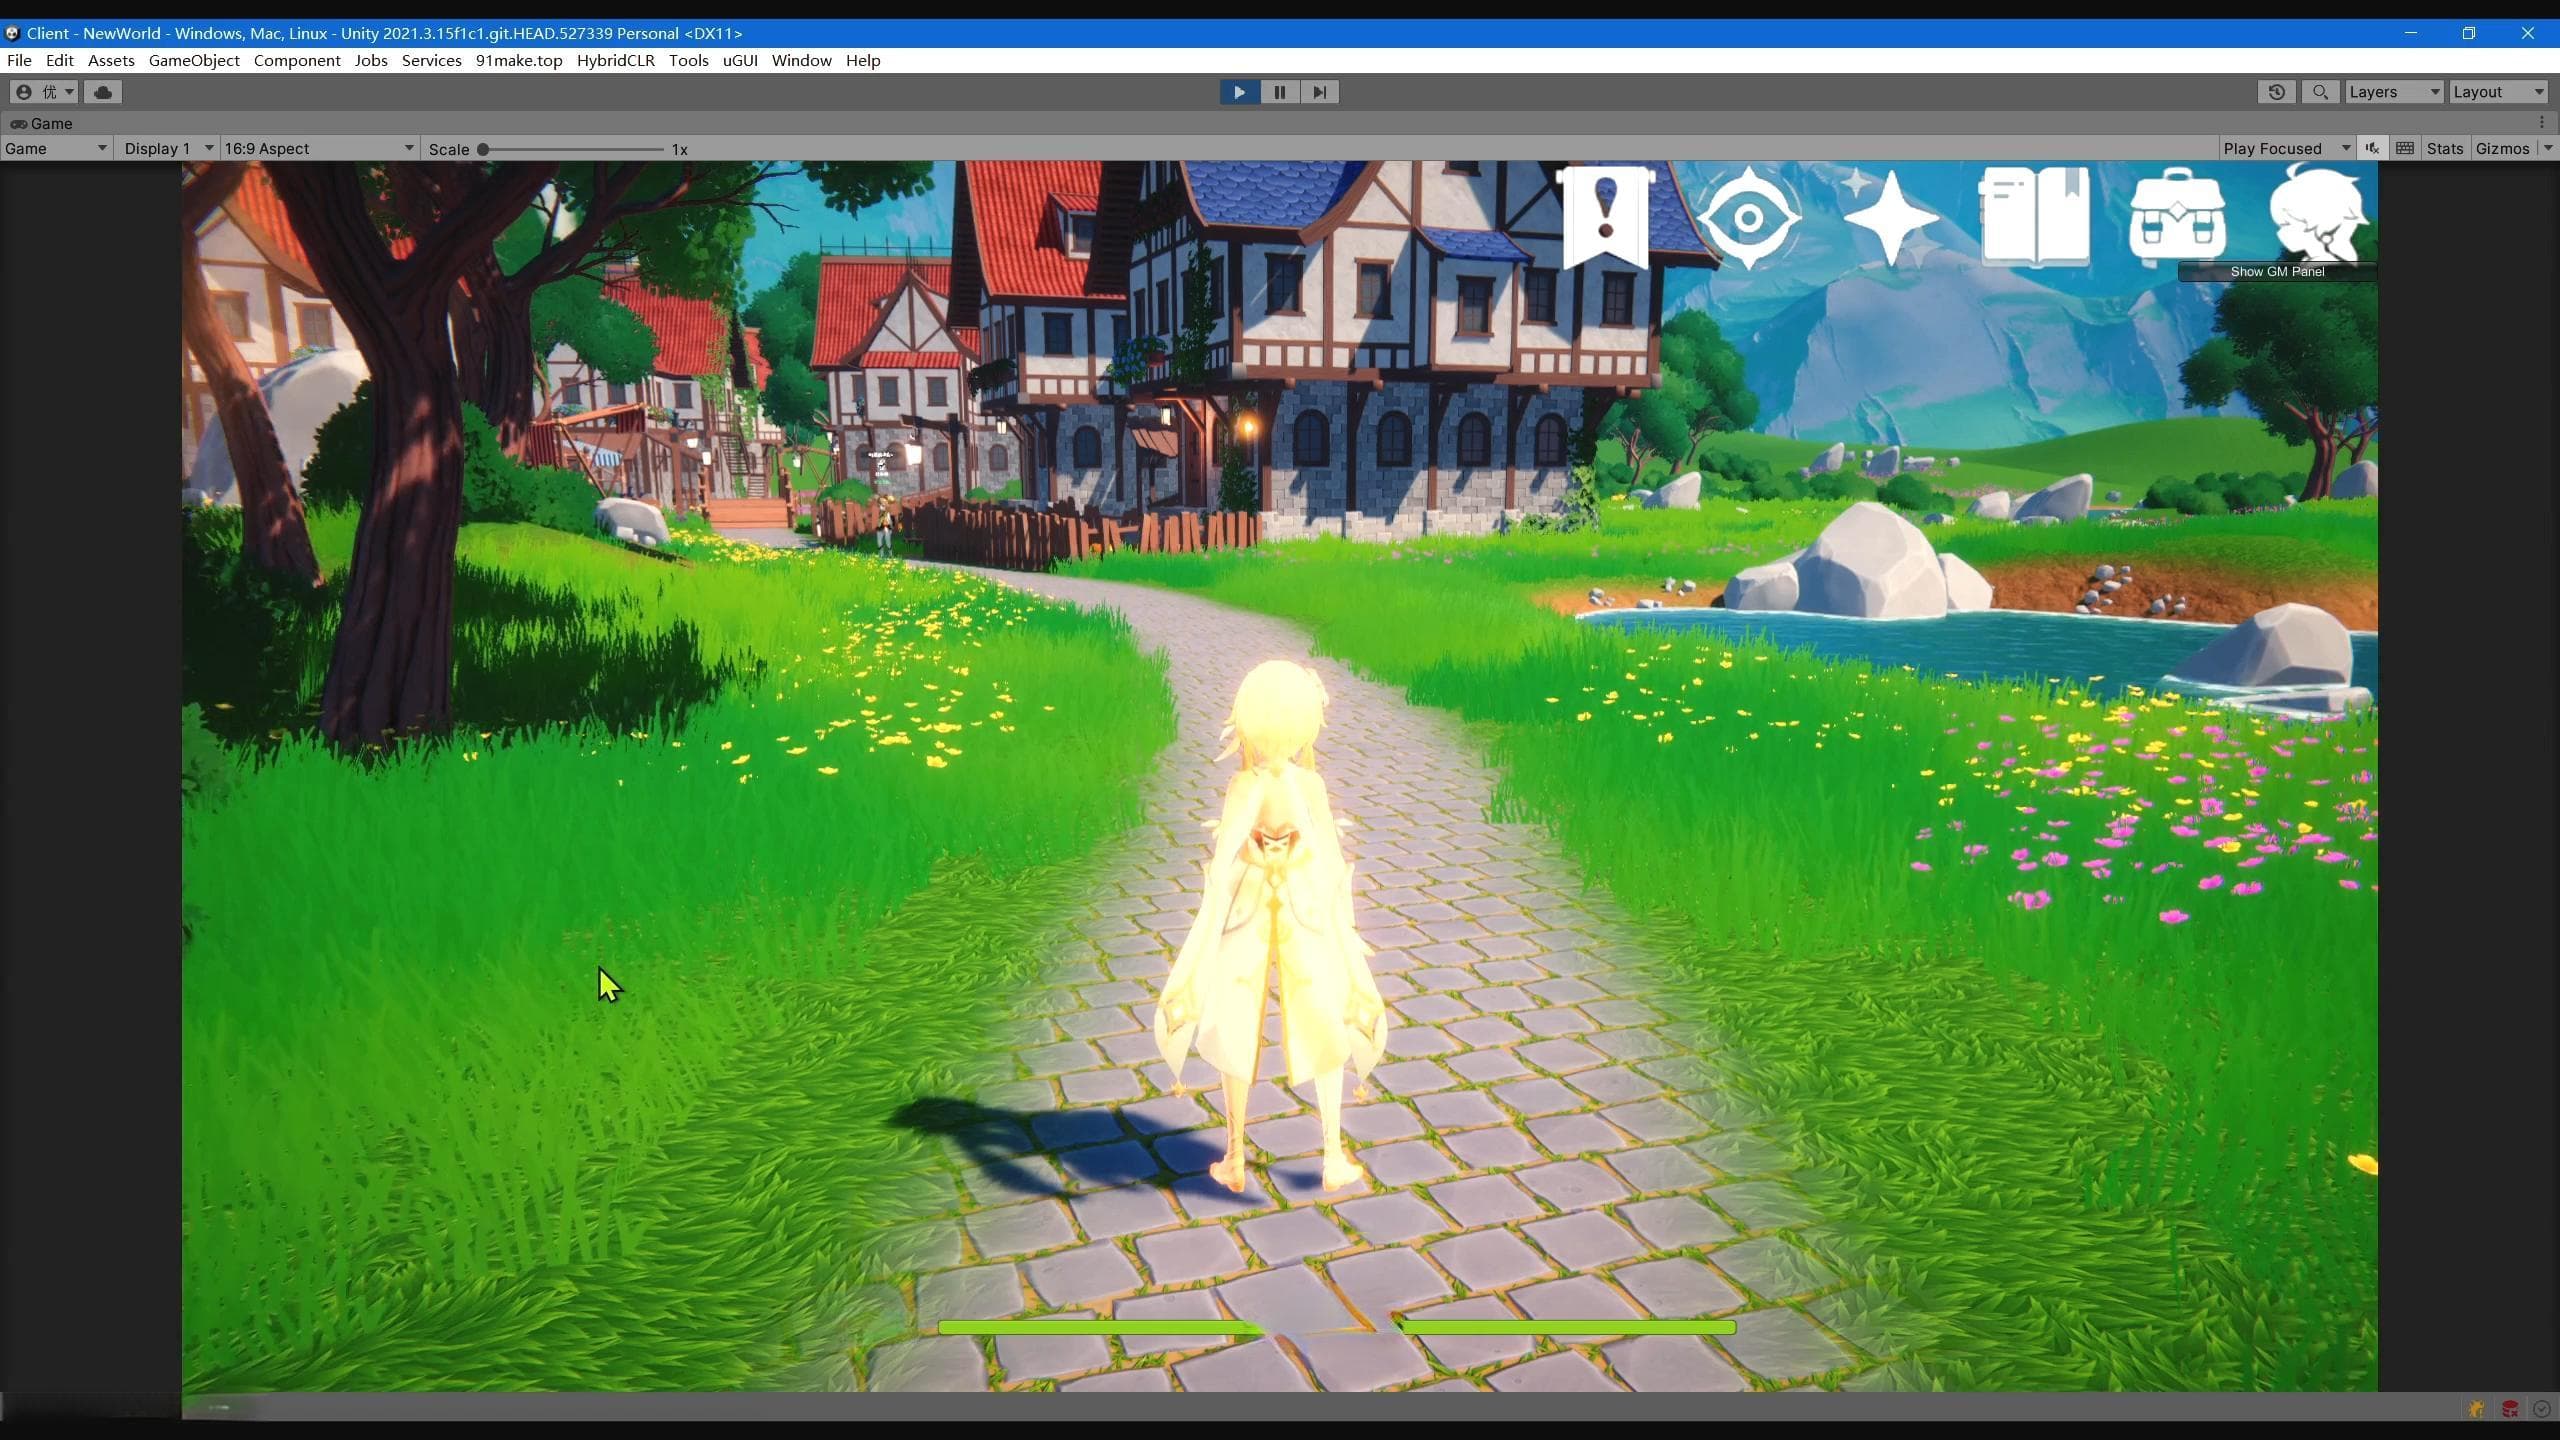Open the HybridCLR menu
The image size is (2560, 1440).
tap(616, 61)
